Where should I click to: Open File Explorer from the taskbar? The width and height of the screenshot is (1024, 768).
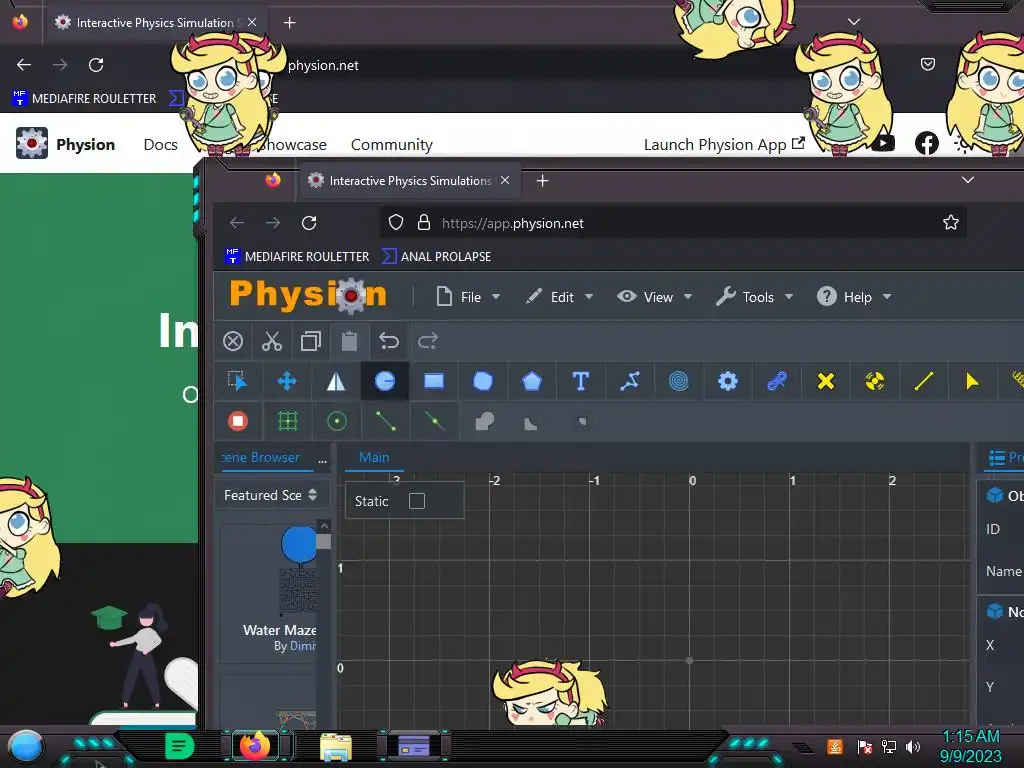[336, 747]
